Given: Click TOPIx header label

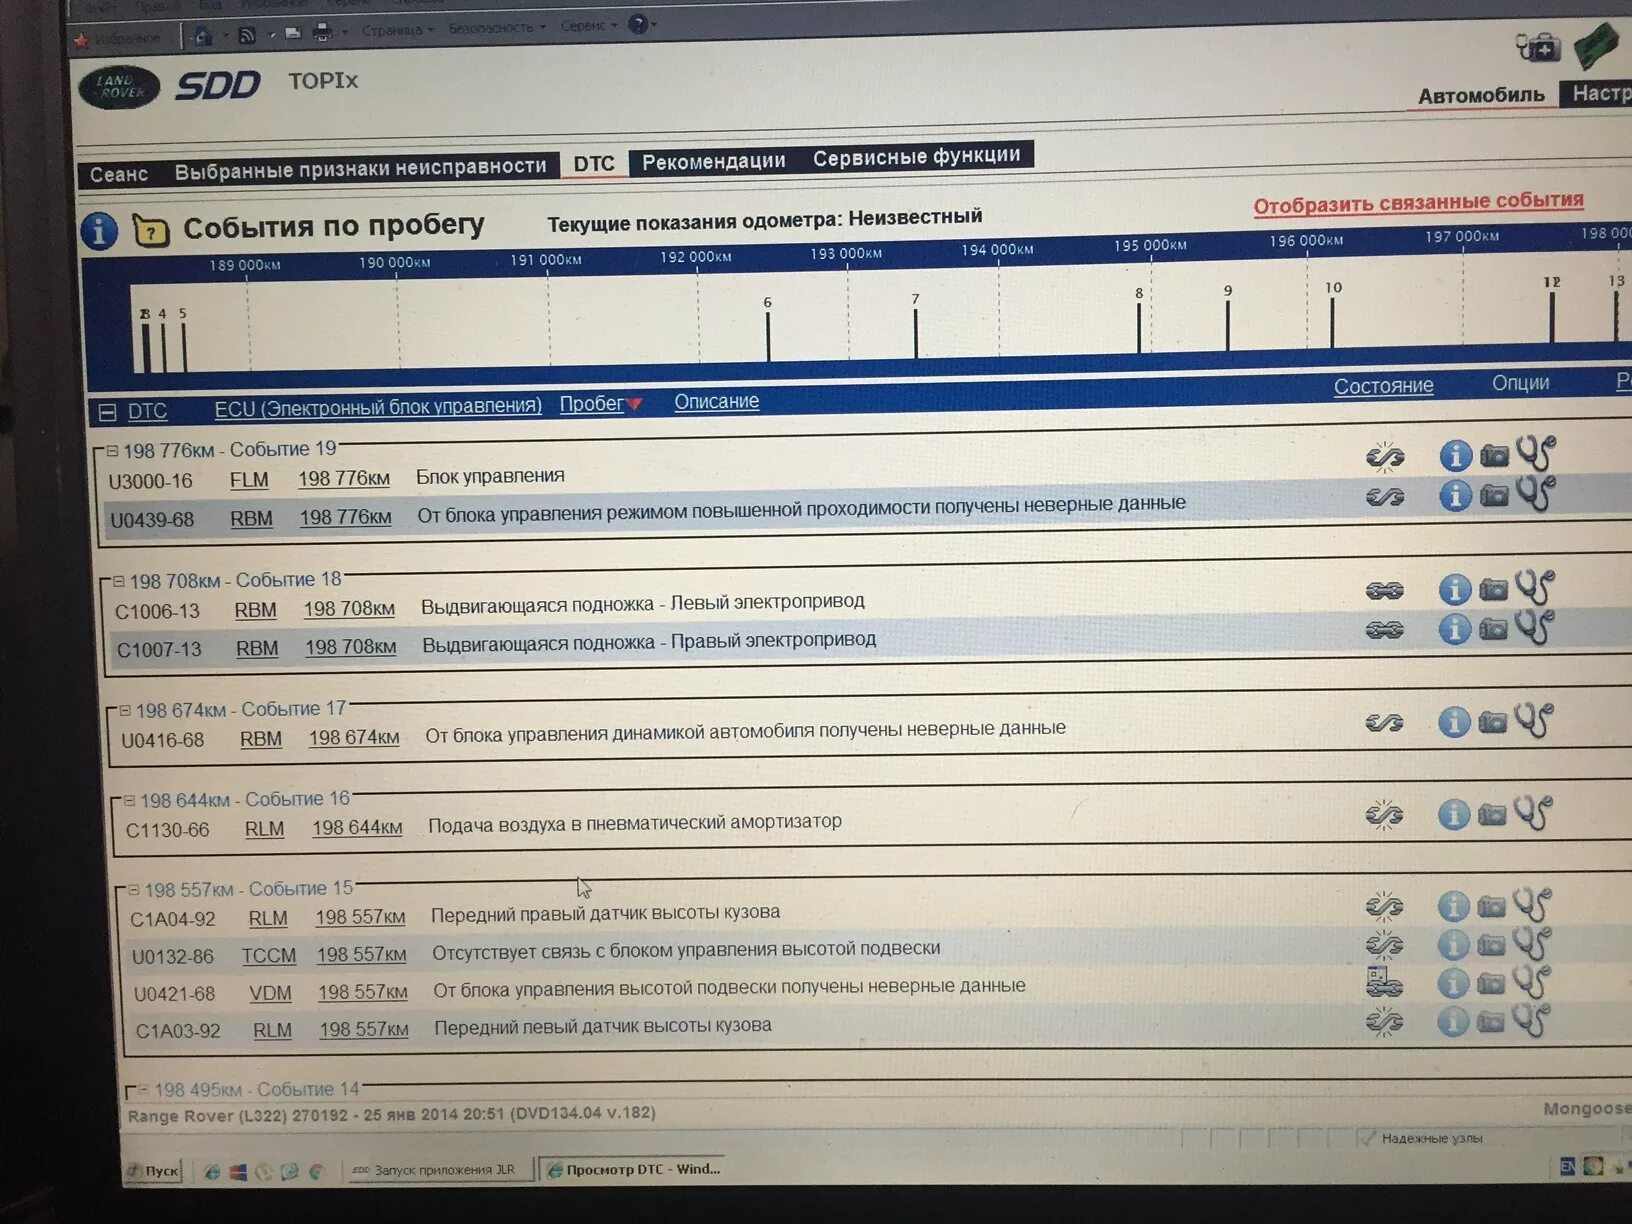Looking at the screenshot, I should 323,81.
